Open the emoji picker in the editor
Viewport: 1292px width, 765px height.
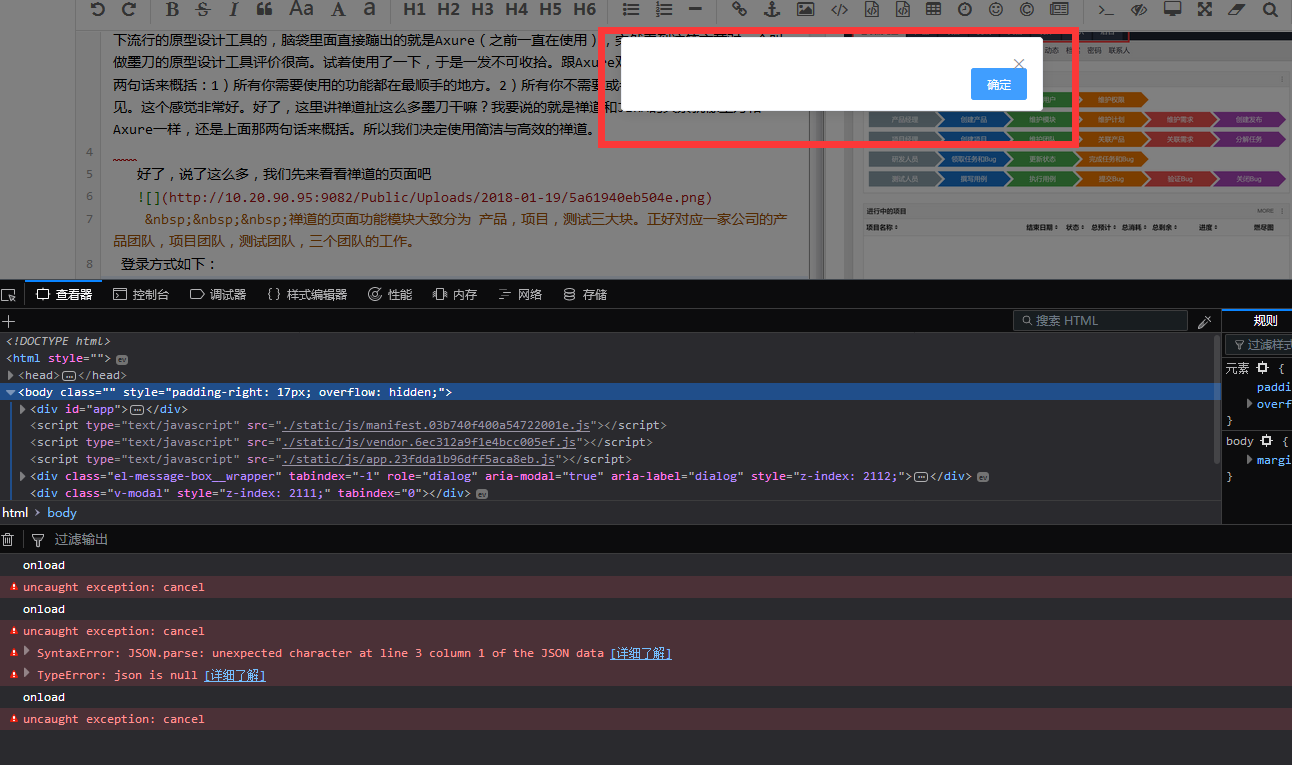tap(995, 10)
